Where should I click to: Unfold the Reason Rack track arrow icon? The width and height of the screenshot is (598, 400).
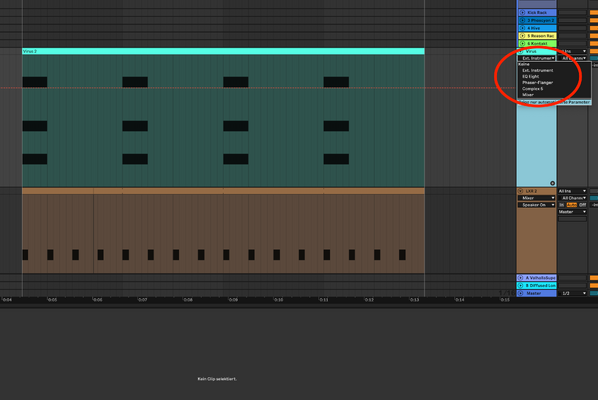[x=522, y=36]
